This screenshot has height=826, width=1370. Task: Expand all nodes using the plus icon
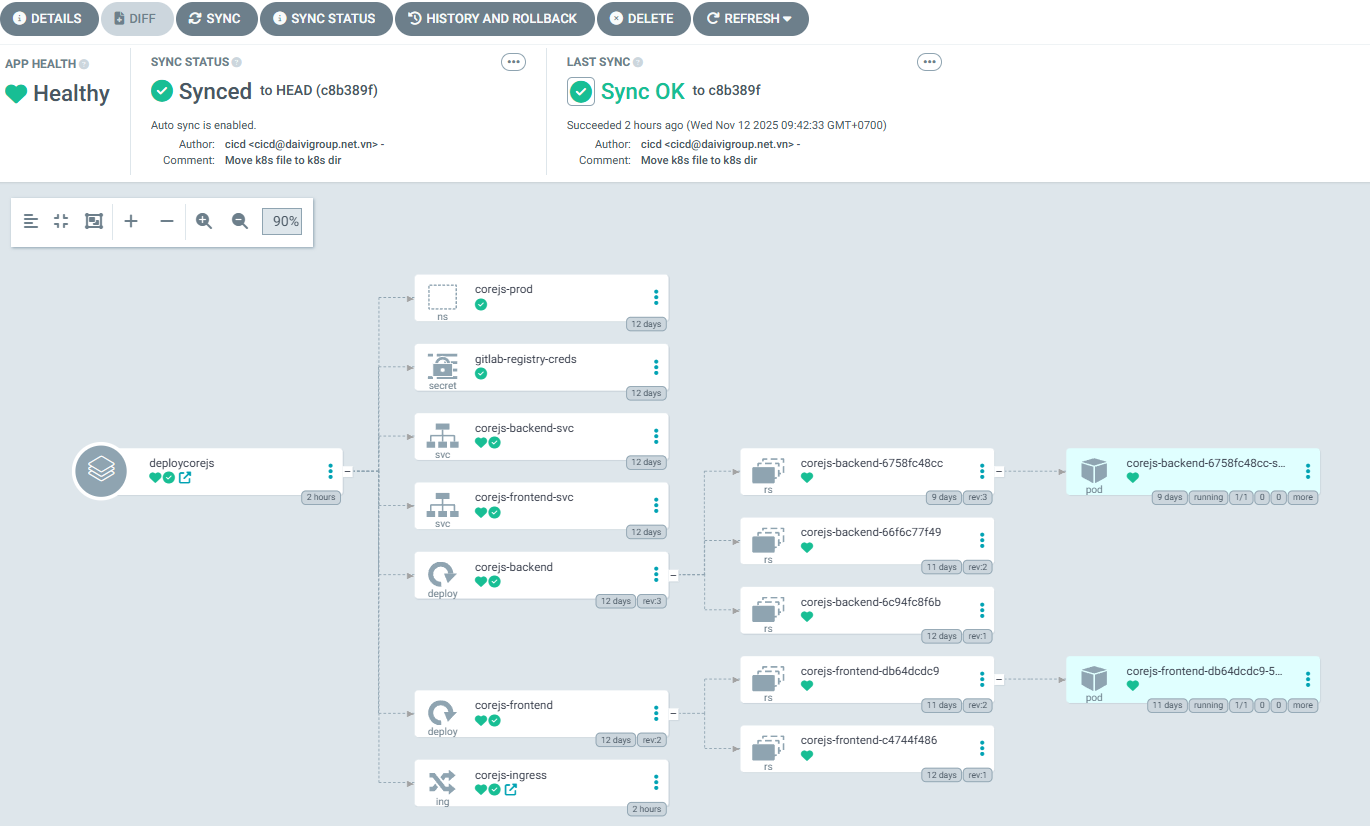click(x=131, y=221)
